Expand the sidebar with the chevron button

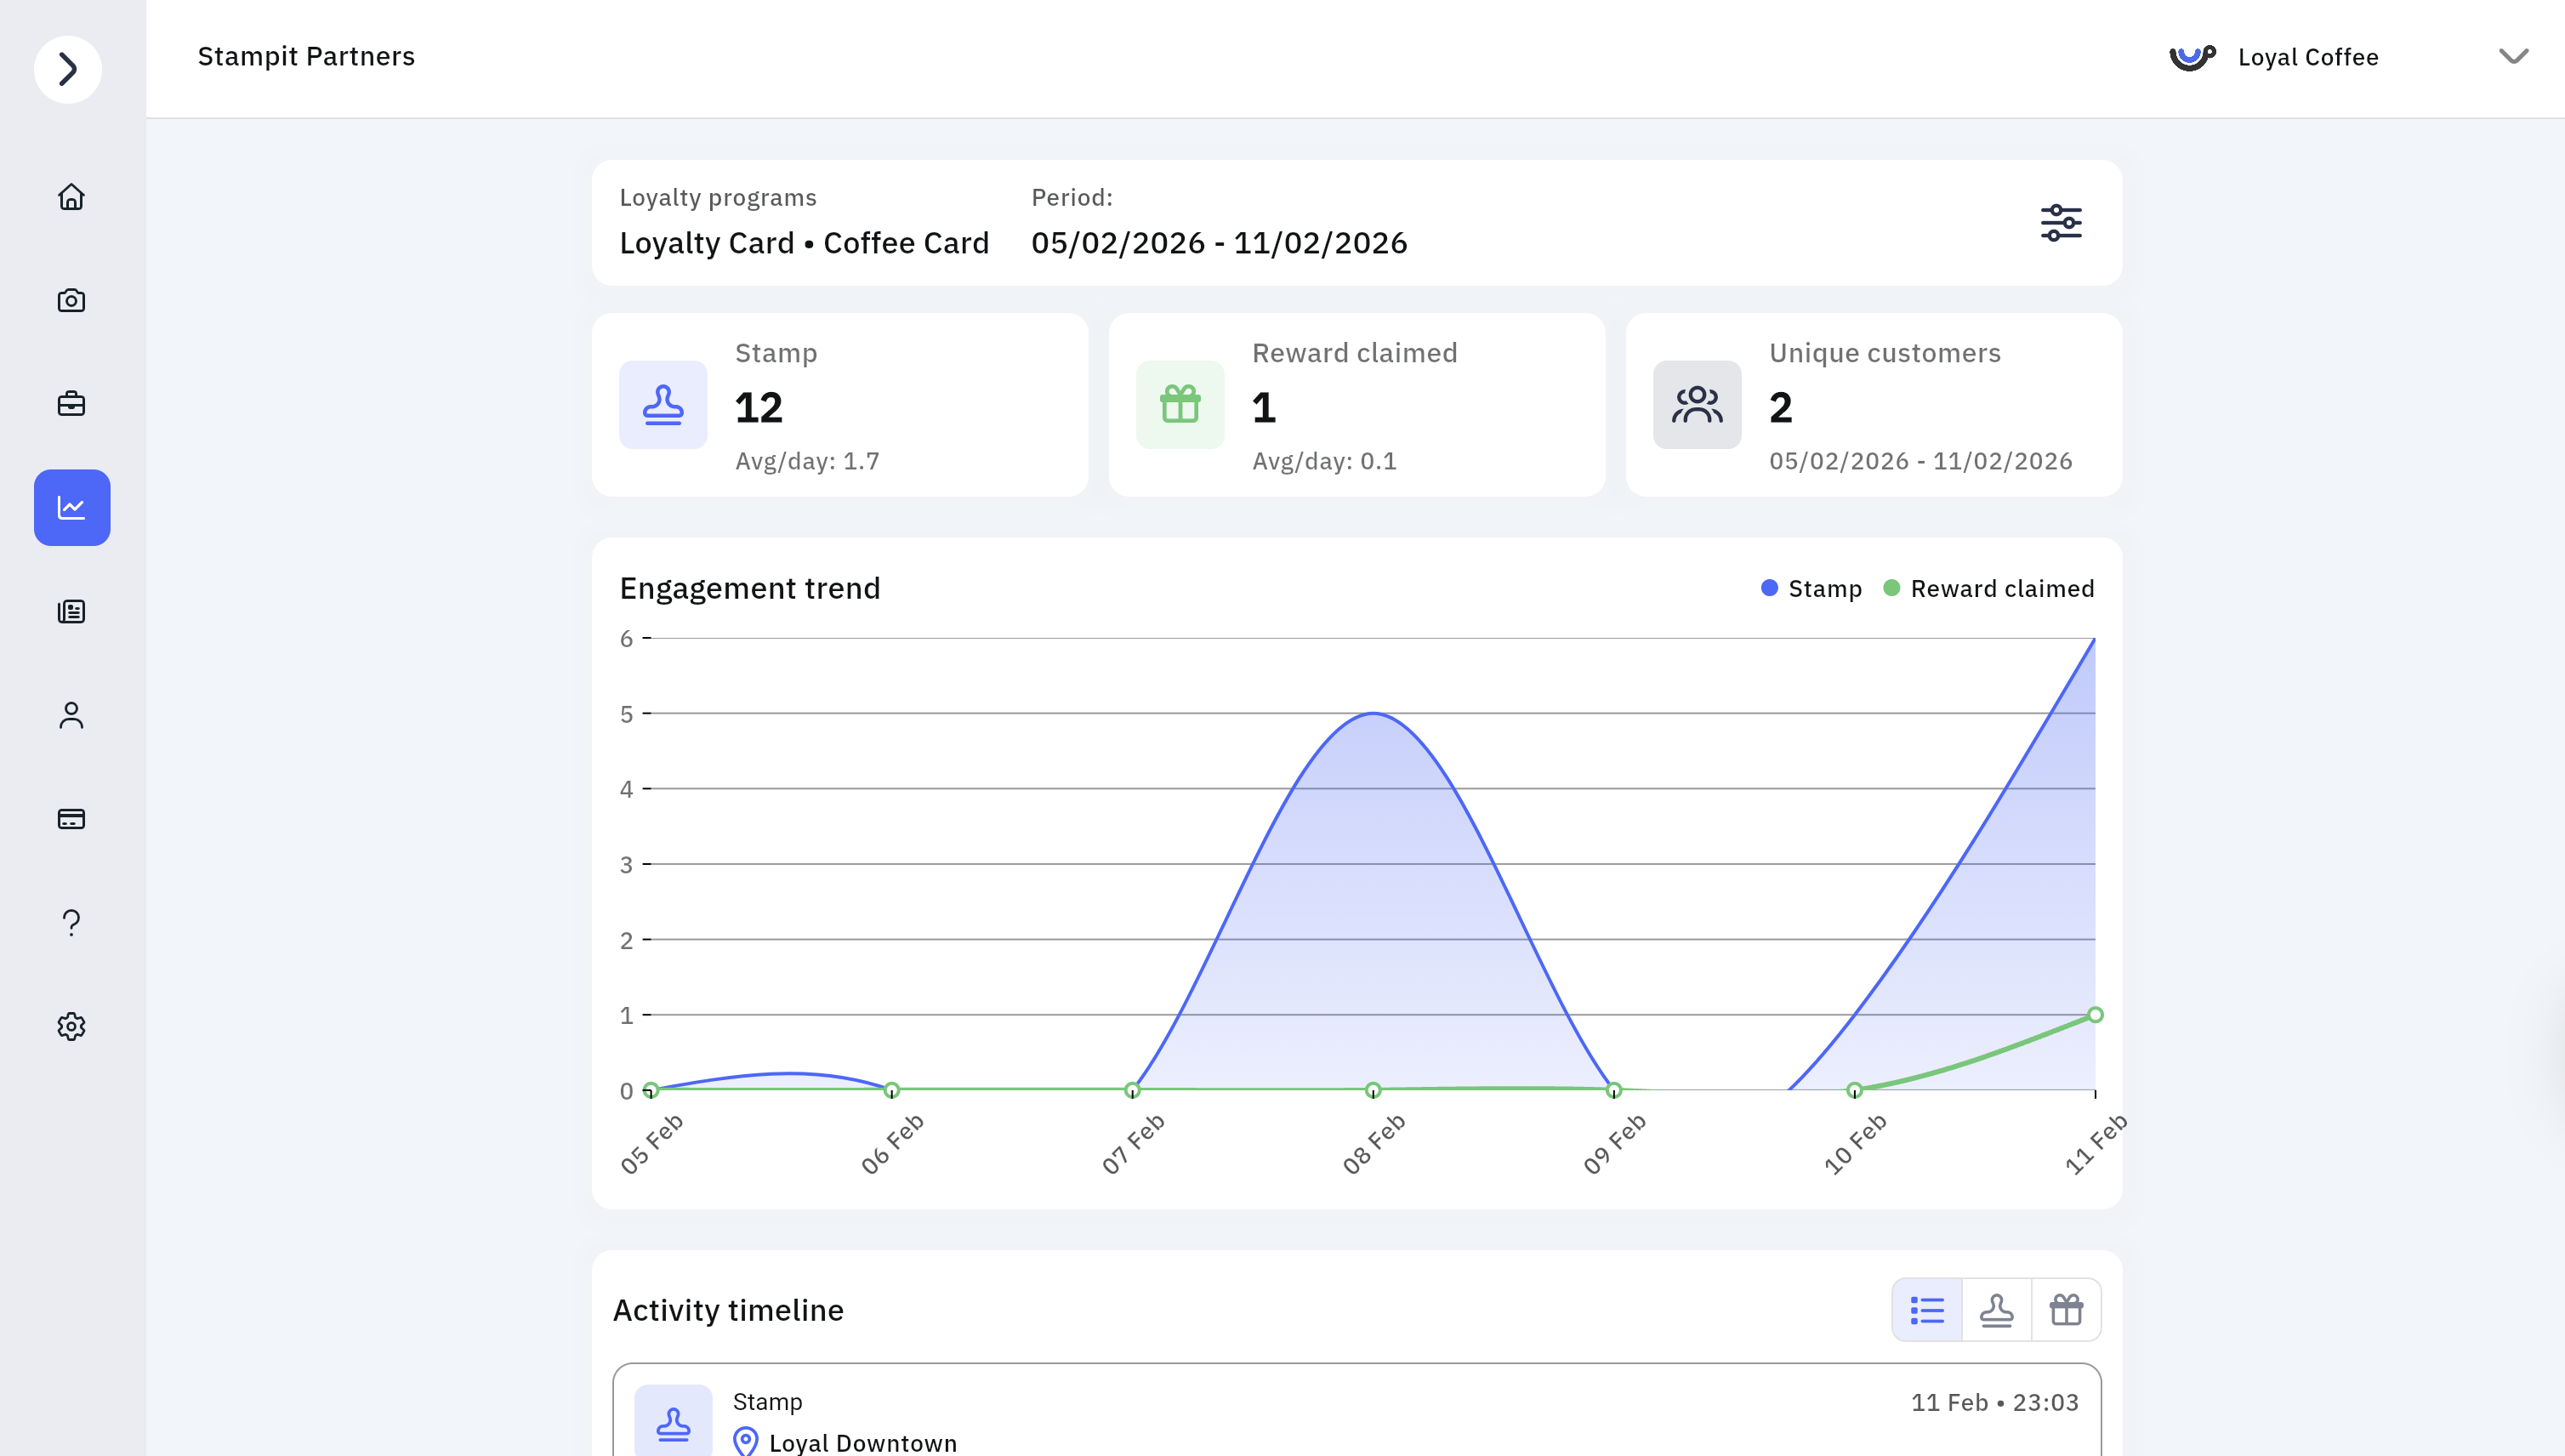tap(68, 69)
